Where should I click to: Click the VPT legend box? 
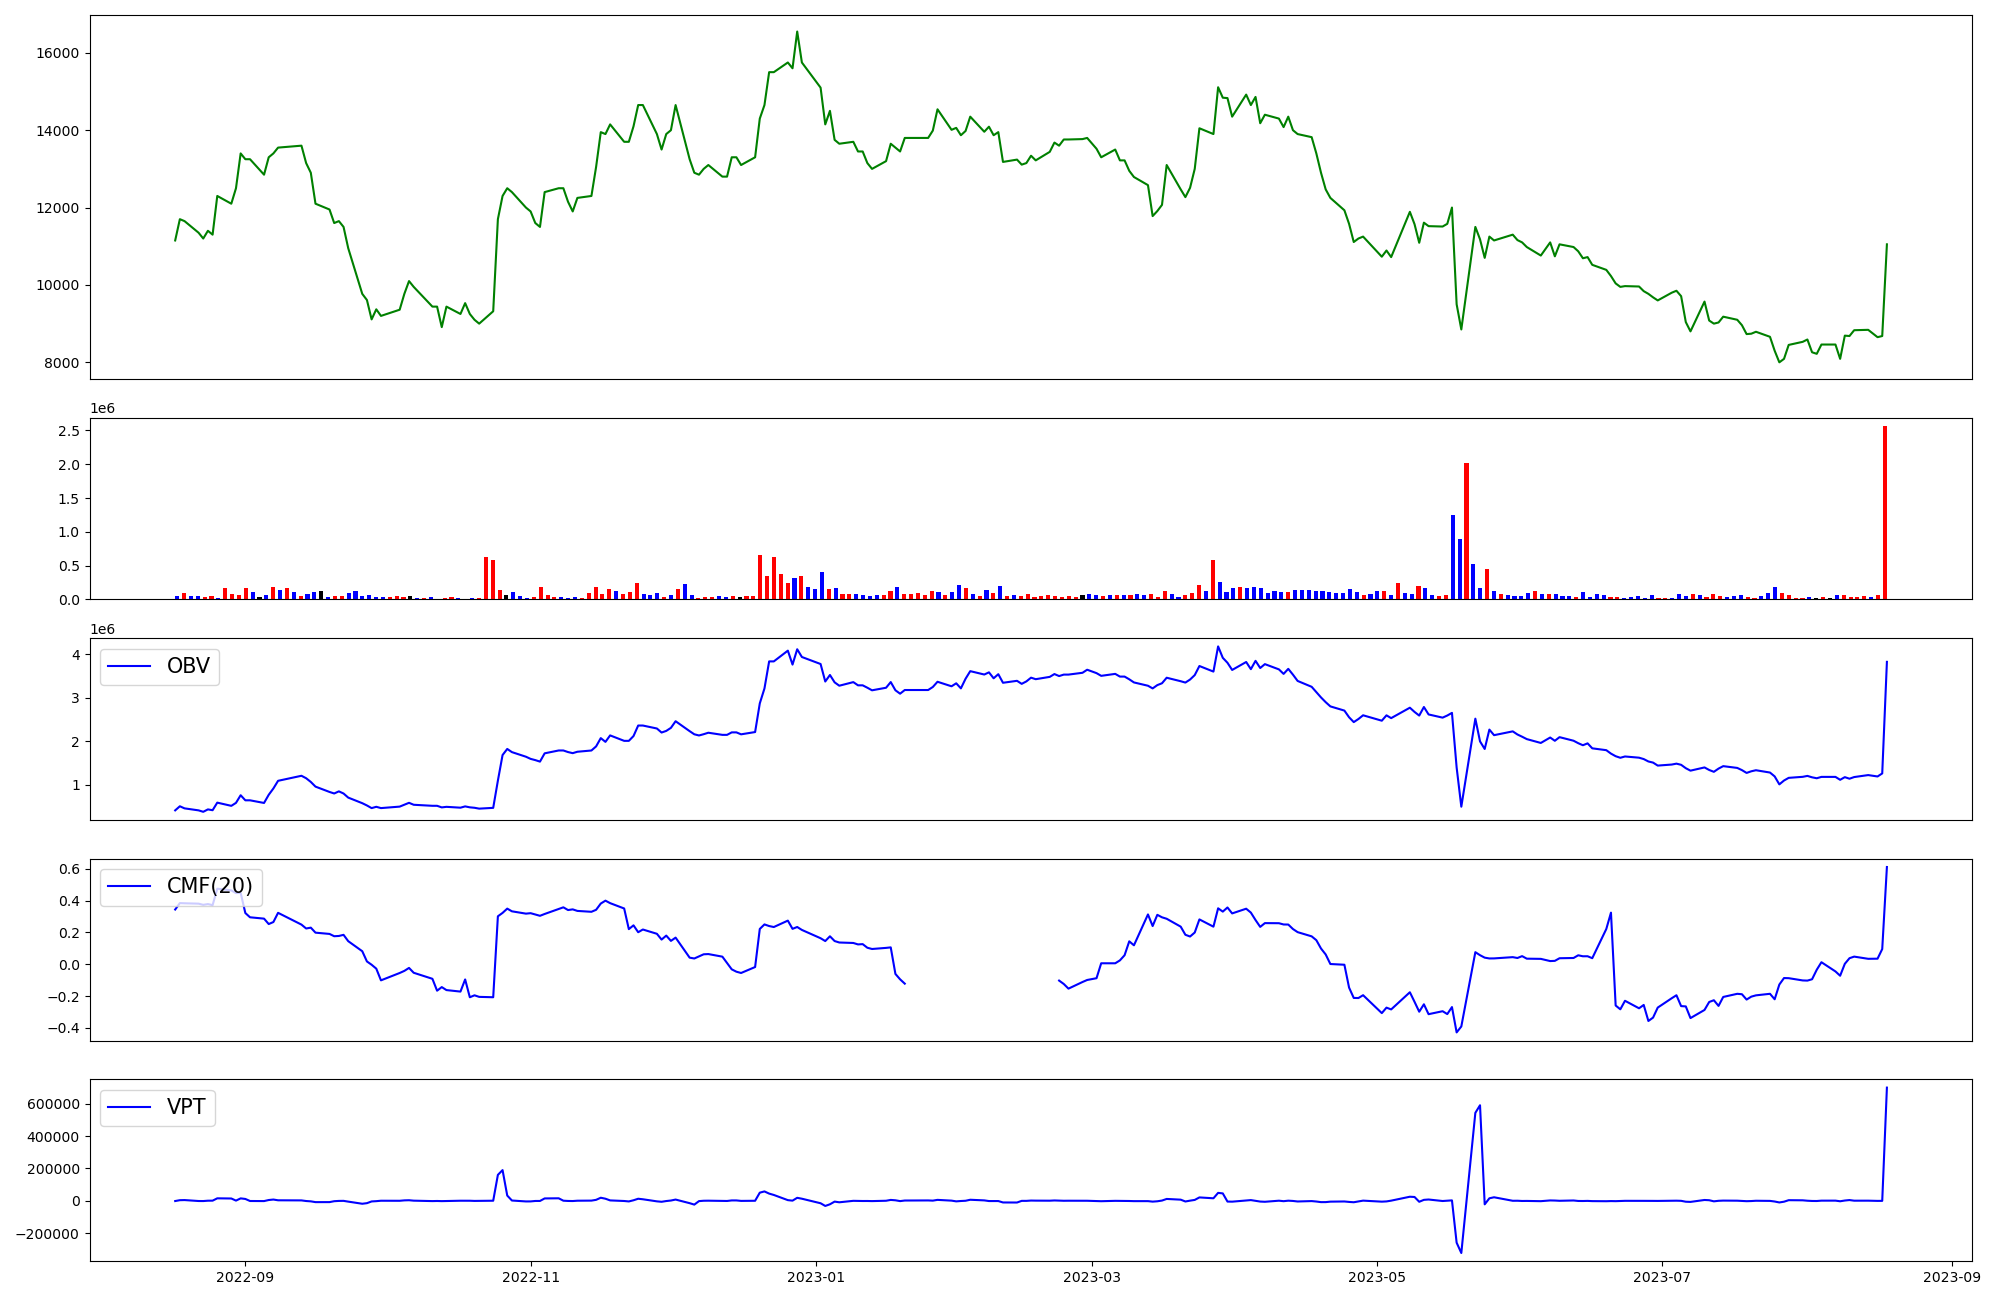(x=158, y=1107)
